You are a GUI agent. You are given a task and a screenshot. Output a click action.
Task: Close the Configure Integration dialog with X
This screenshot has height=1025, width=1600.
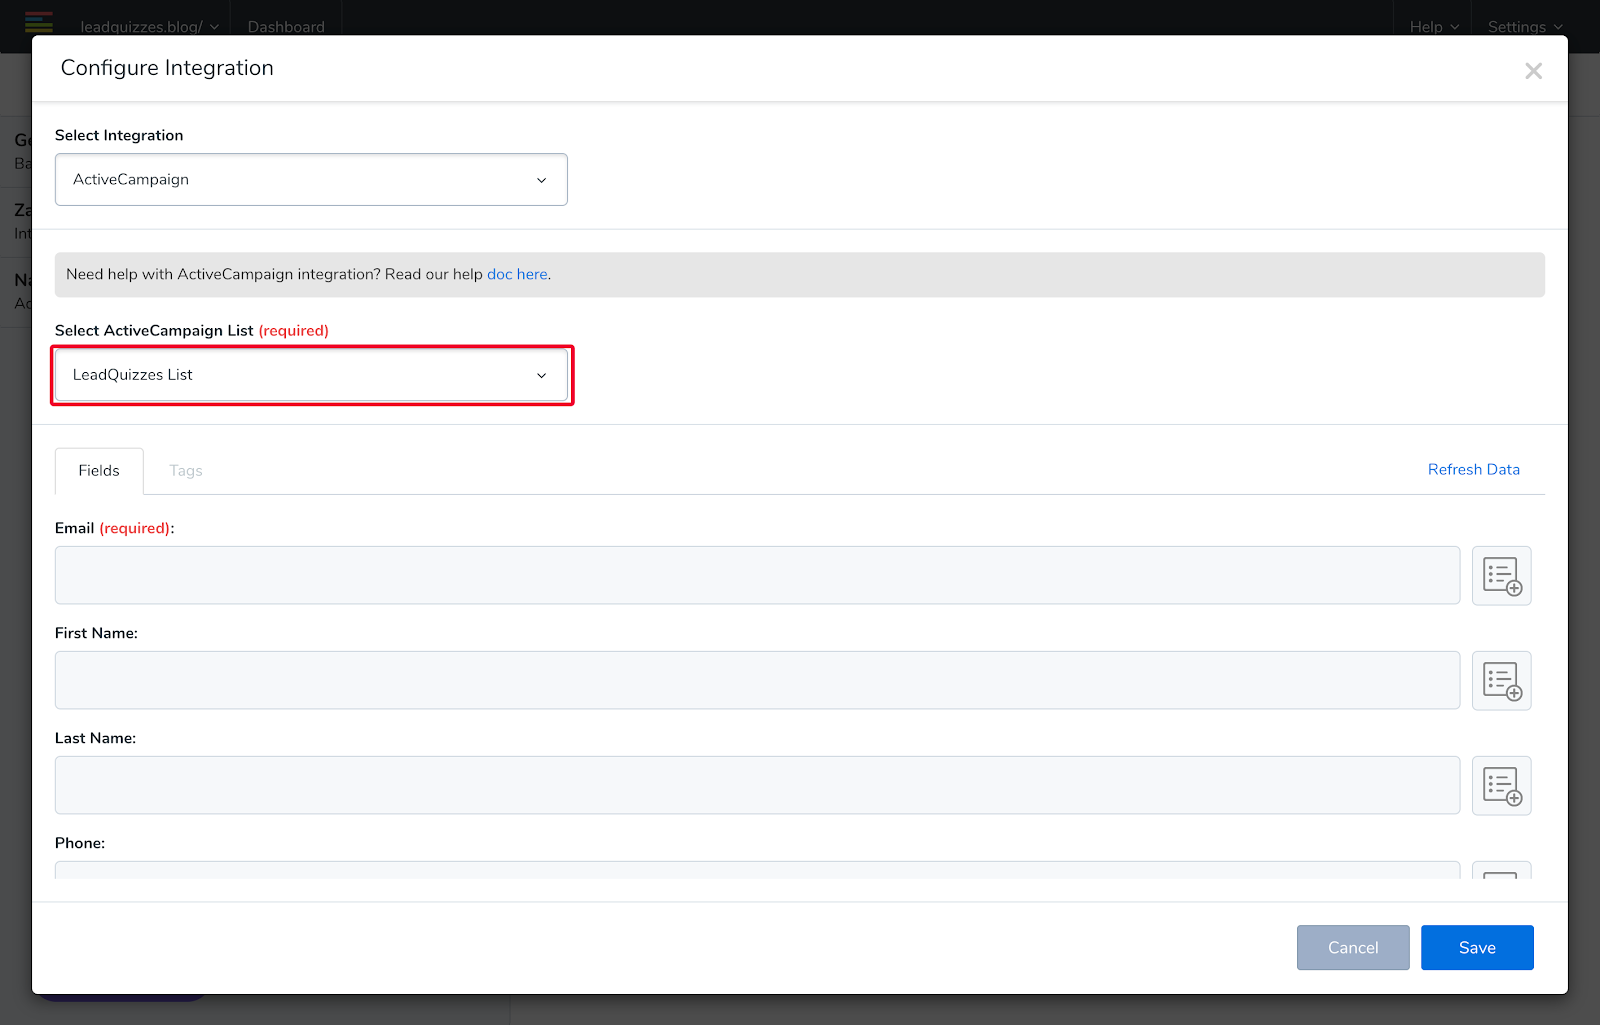click(x=1533, y=71)
